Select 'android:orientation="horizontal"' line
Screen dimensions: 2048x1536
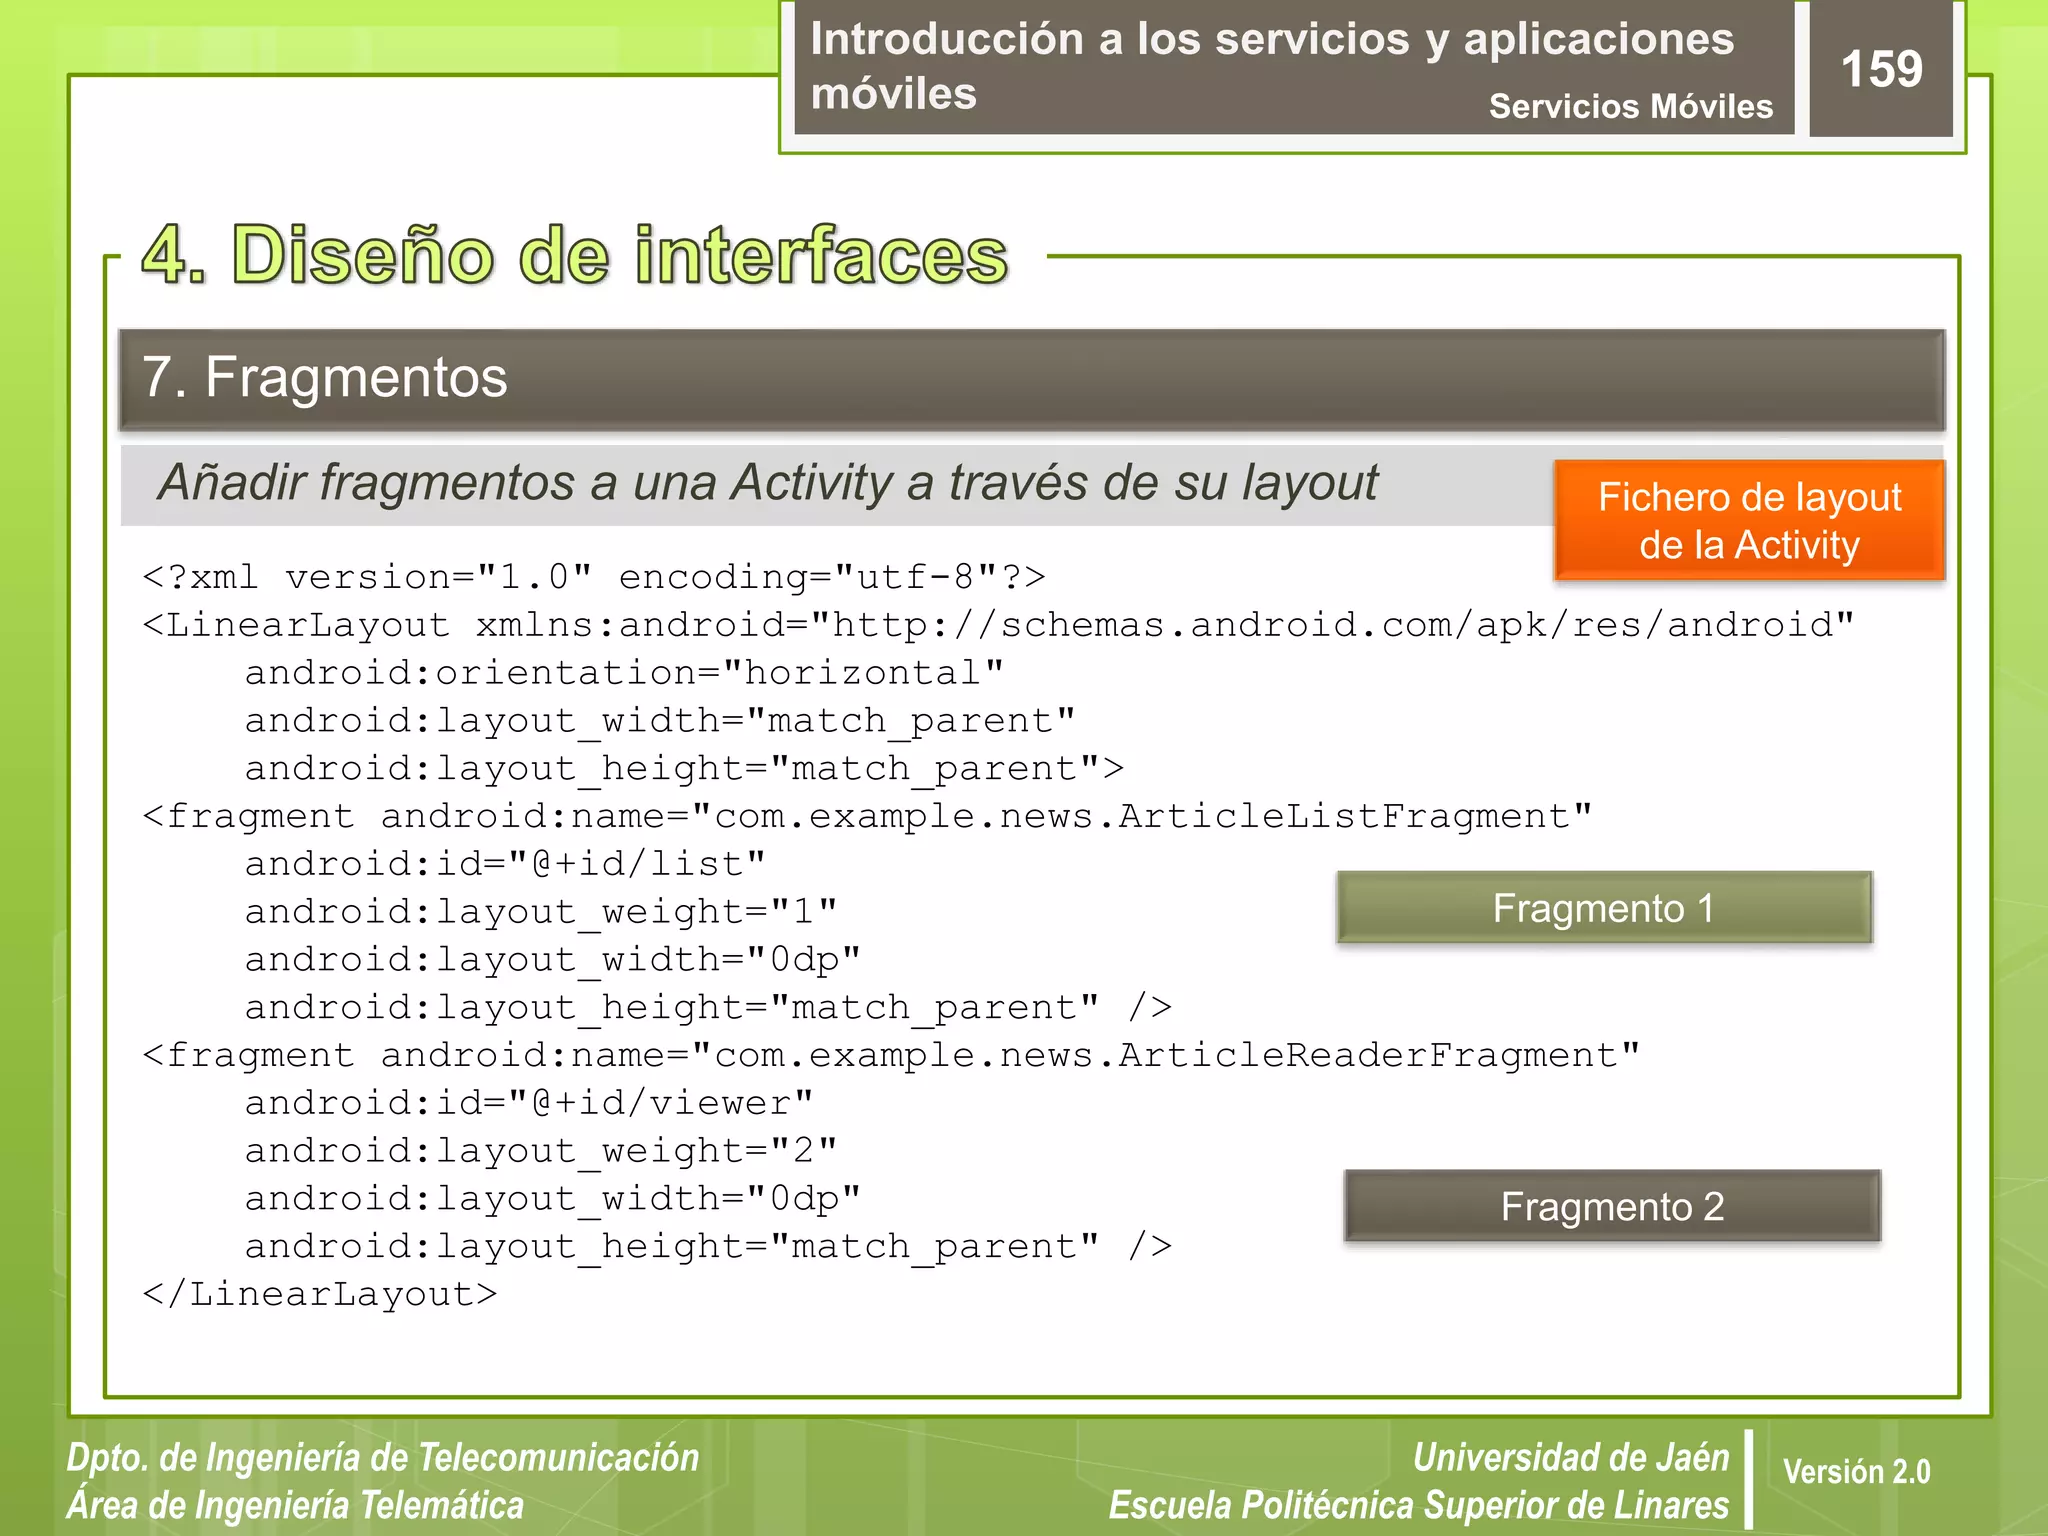click(x=624, y=673)
